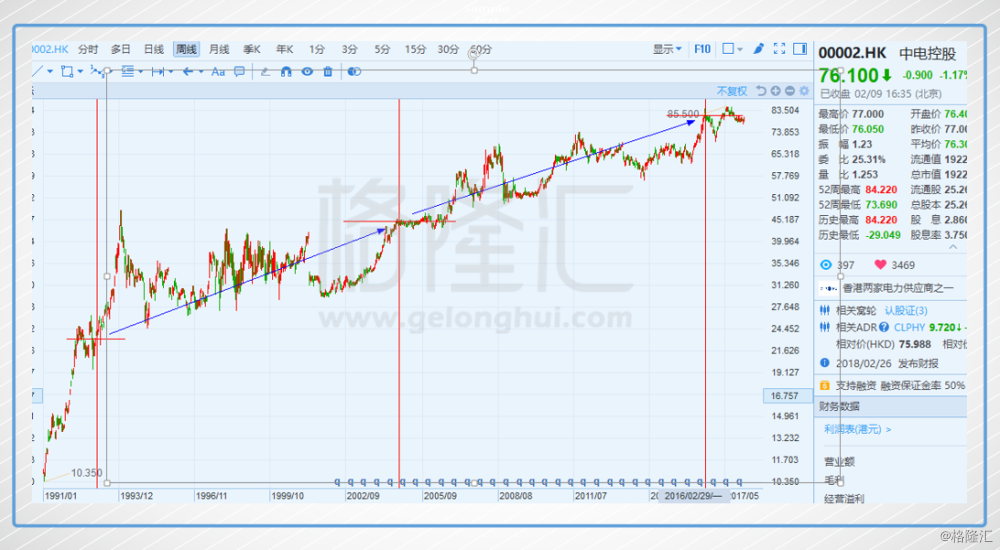Click the 香港两家电力供应商之一 description row

coord(892,288)
